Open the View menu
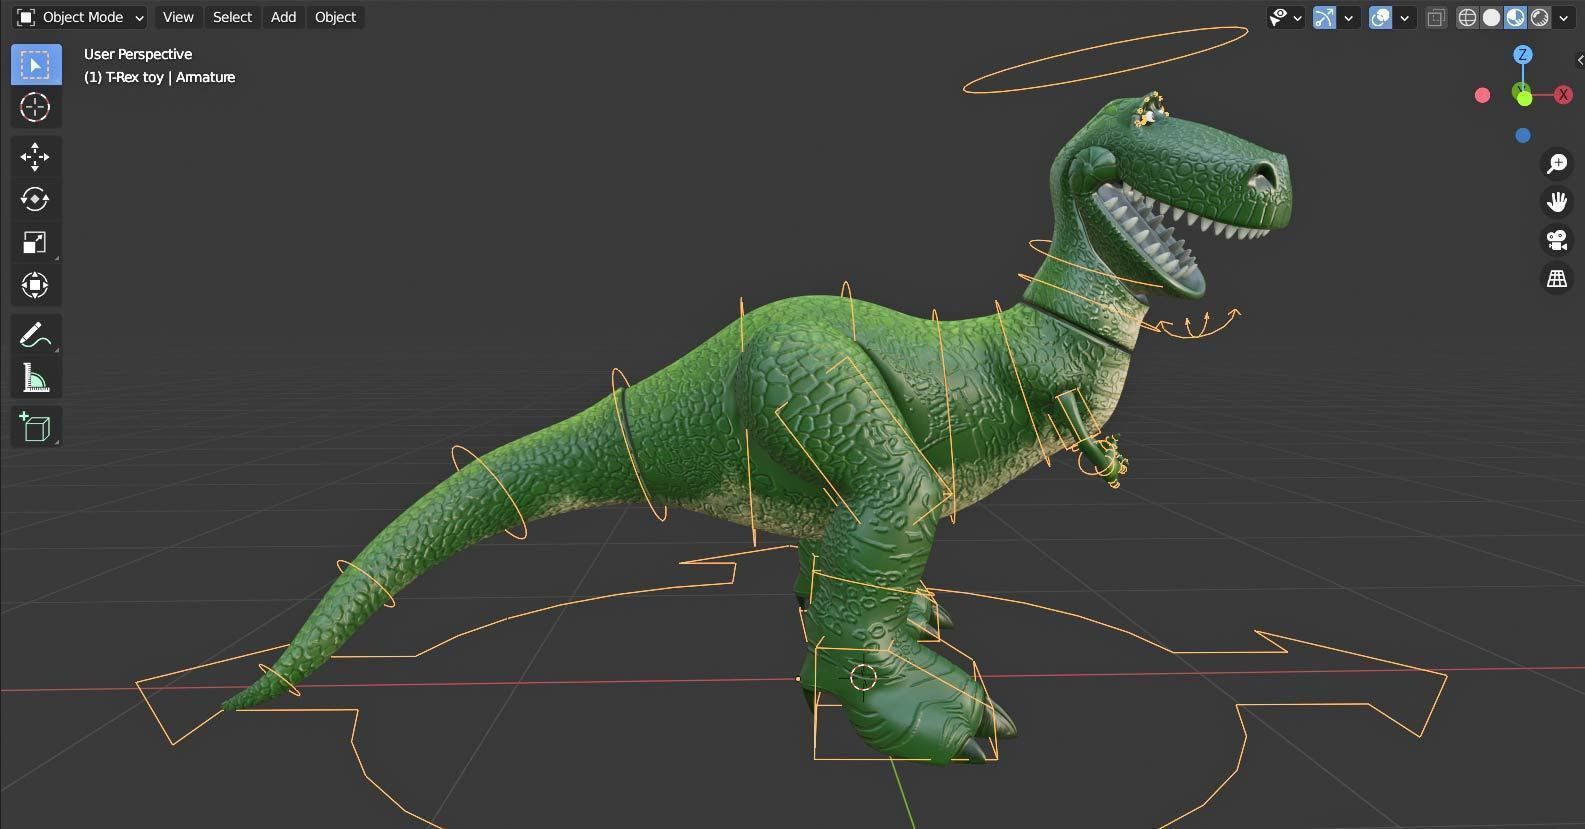1585x829 pixels. pos(178,17)
